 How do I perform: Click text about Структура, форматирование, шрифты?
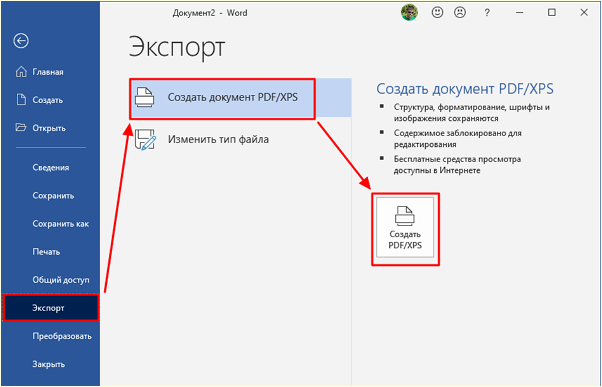[471, 113]
